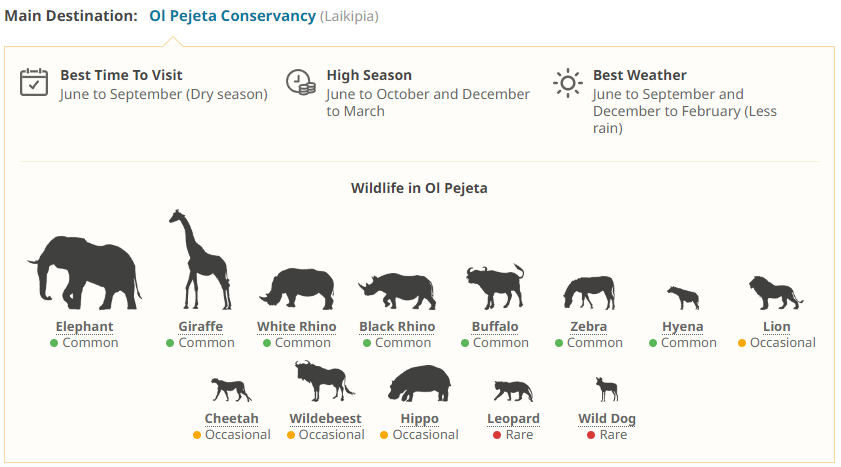Click the Wild Dog label link
This screenshot has width=841, height=467.
coord(607,419)
